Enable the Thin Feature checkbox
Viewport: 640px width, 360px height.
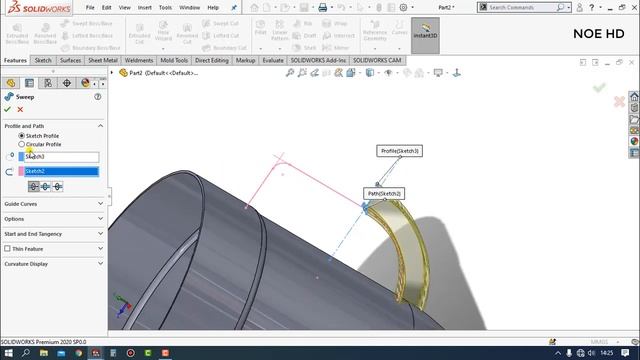7,249
